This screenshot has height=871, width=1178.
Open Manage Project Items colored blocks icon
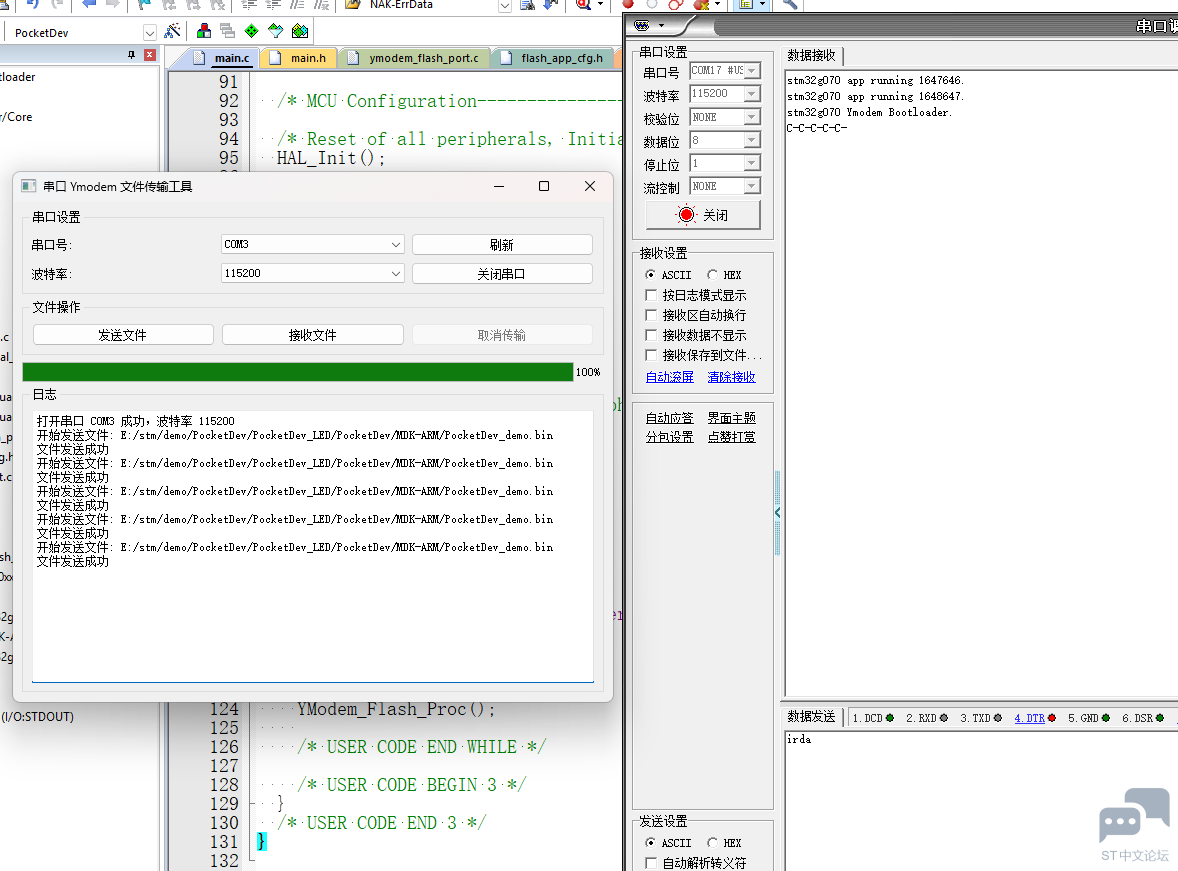[x=204, y=31]
